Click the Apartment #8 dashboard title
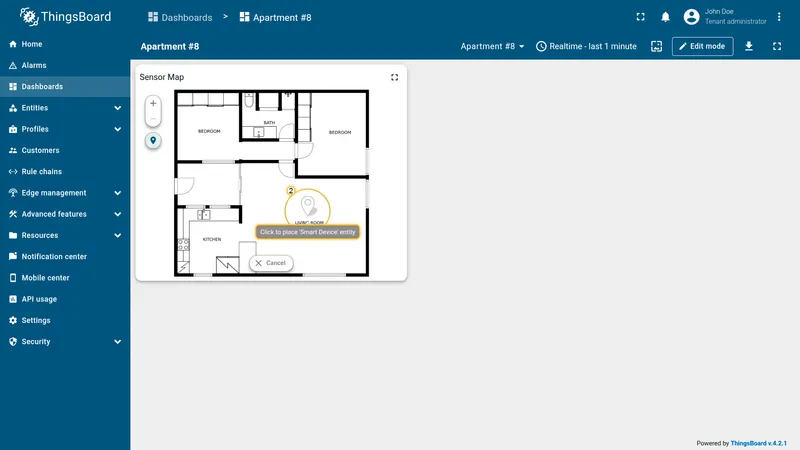800x450 pixels. pos(170,46)
